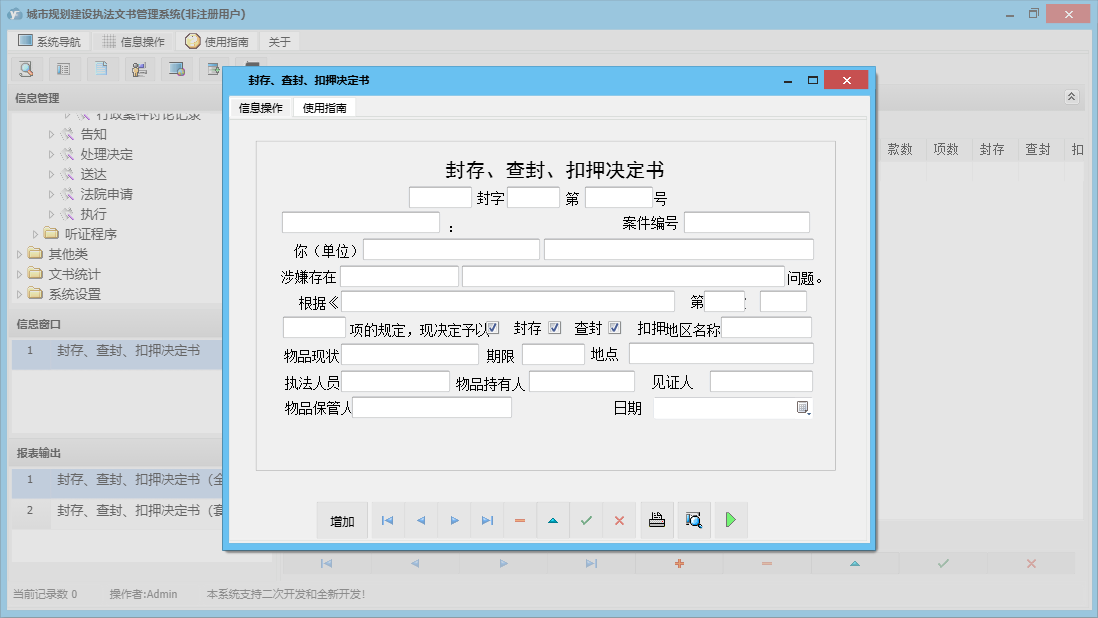Screen dimensions: 1098x618
Task: Go to the last record arrow
Action: [x=487, y=520]
